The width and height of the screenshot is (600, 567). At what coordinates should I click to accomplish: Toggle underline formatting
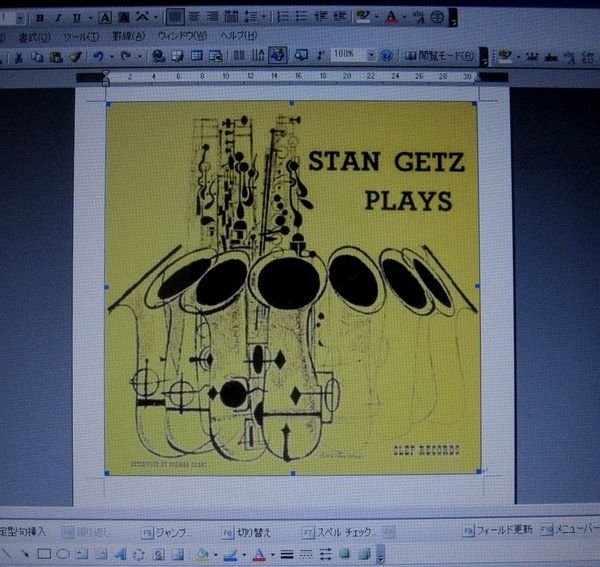point(76,17)
